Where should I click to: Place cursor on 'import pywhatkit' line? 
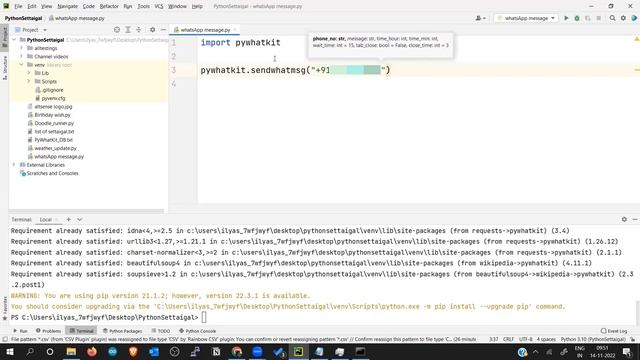pos(240,42)
